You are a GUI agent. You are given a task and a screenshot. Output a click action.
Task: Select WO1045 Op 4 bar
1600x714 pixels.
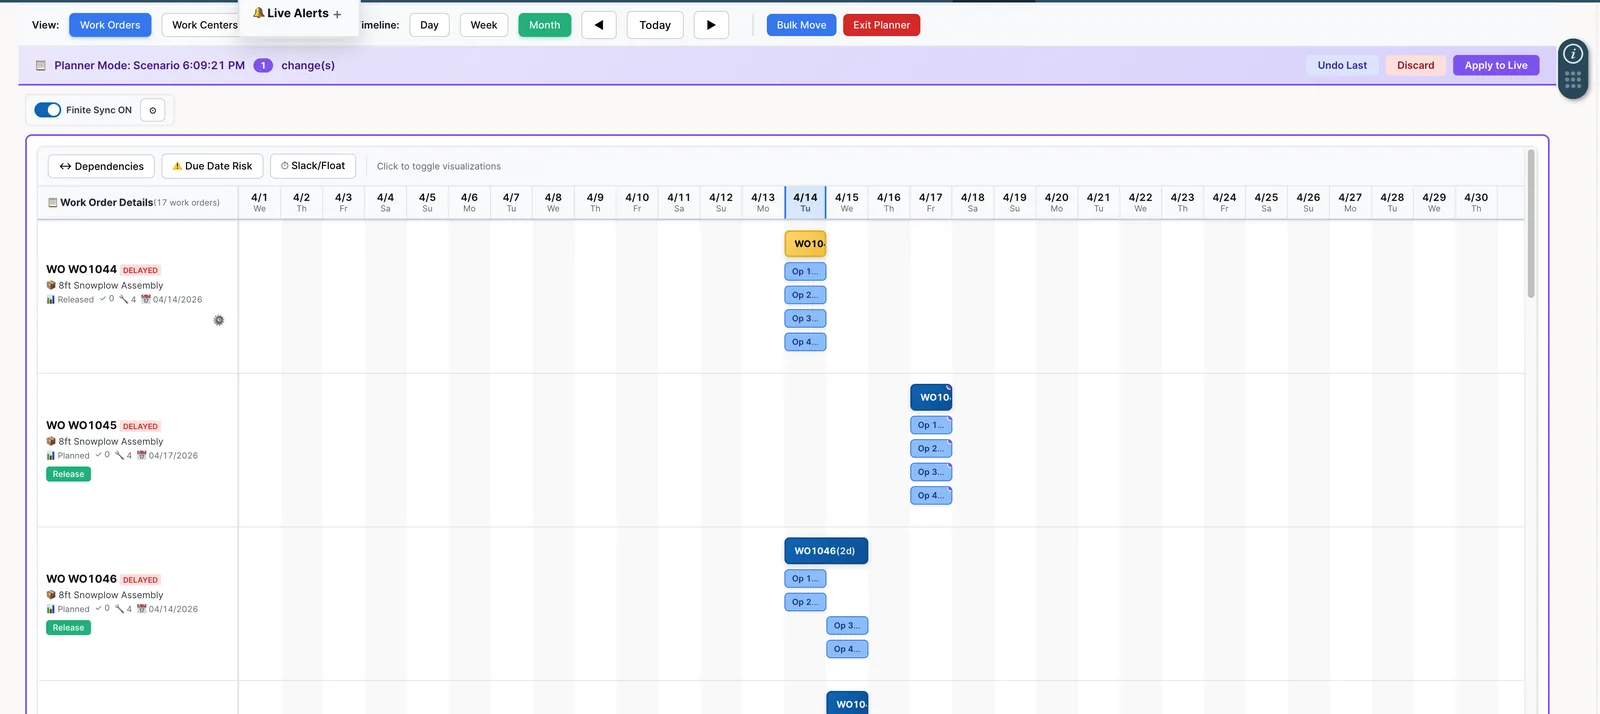point(931,495)
